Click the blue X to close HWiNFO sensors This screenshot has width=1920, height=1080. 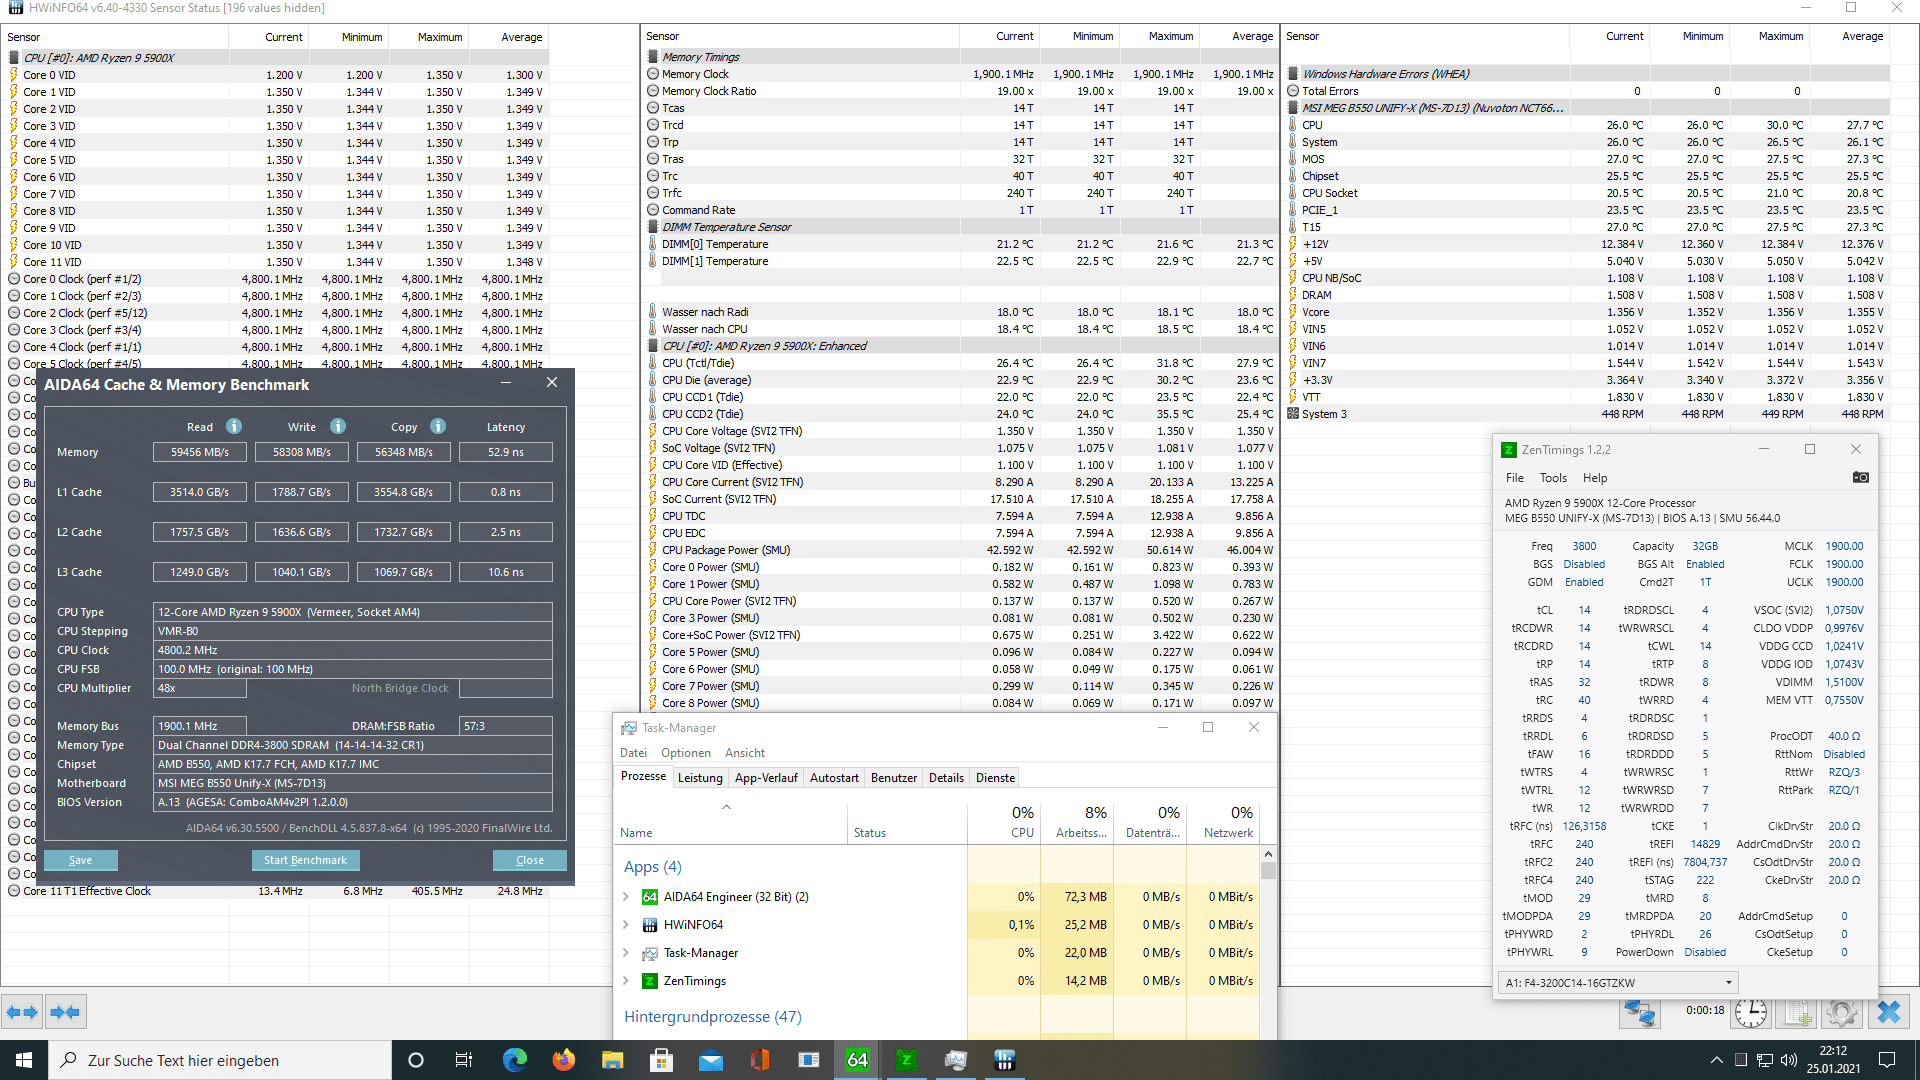pos(1889,1012)
